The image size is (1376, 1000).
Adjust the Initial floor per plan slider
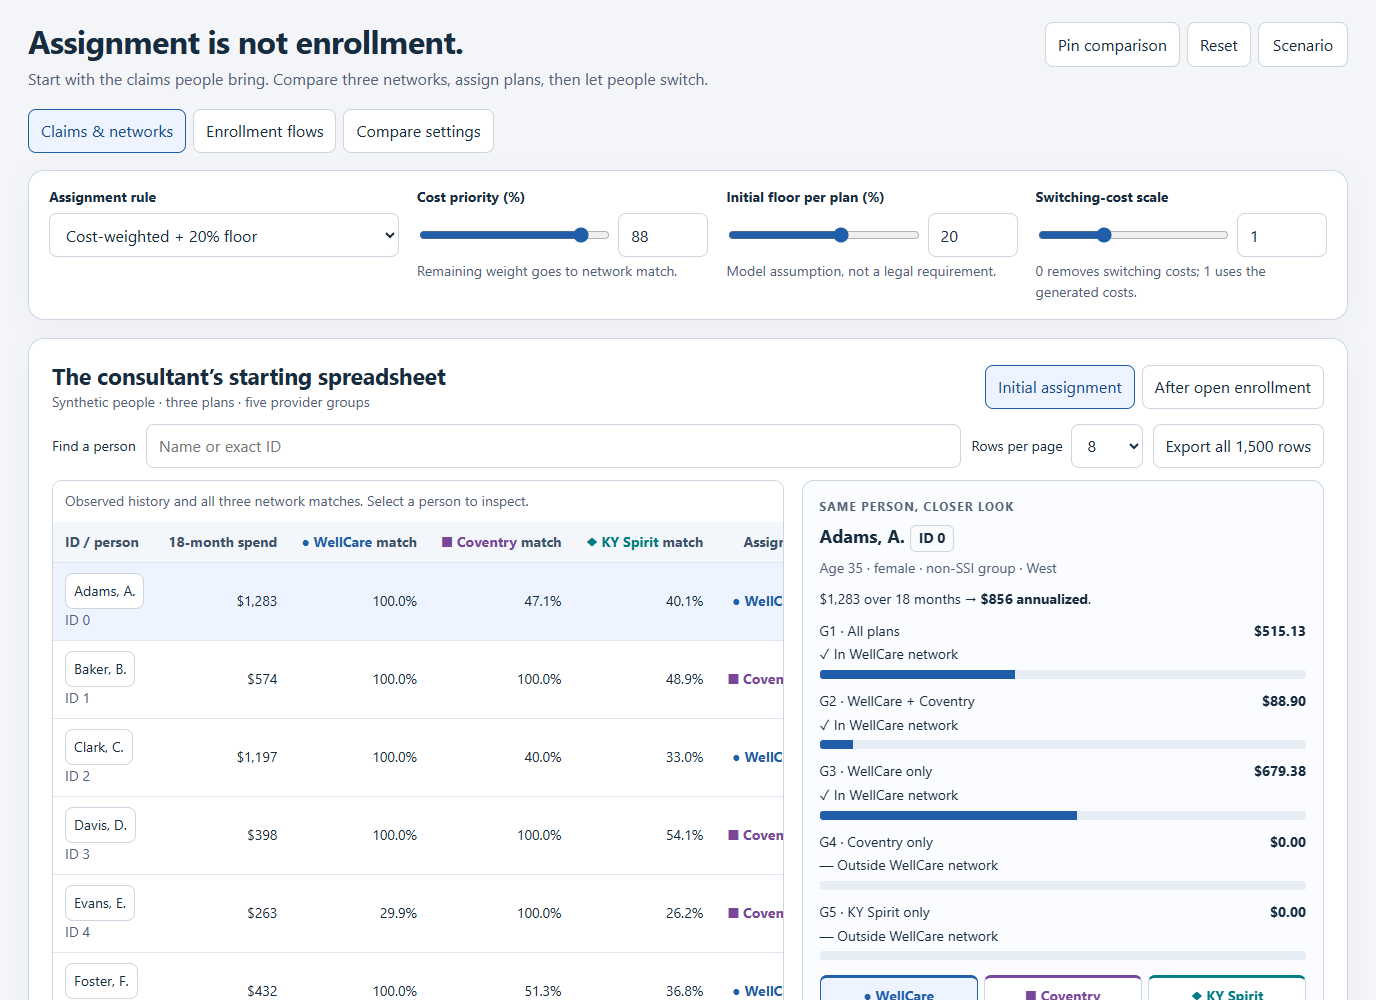[824, 235]
